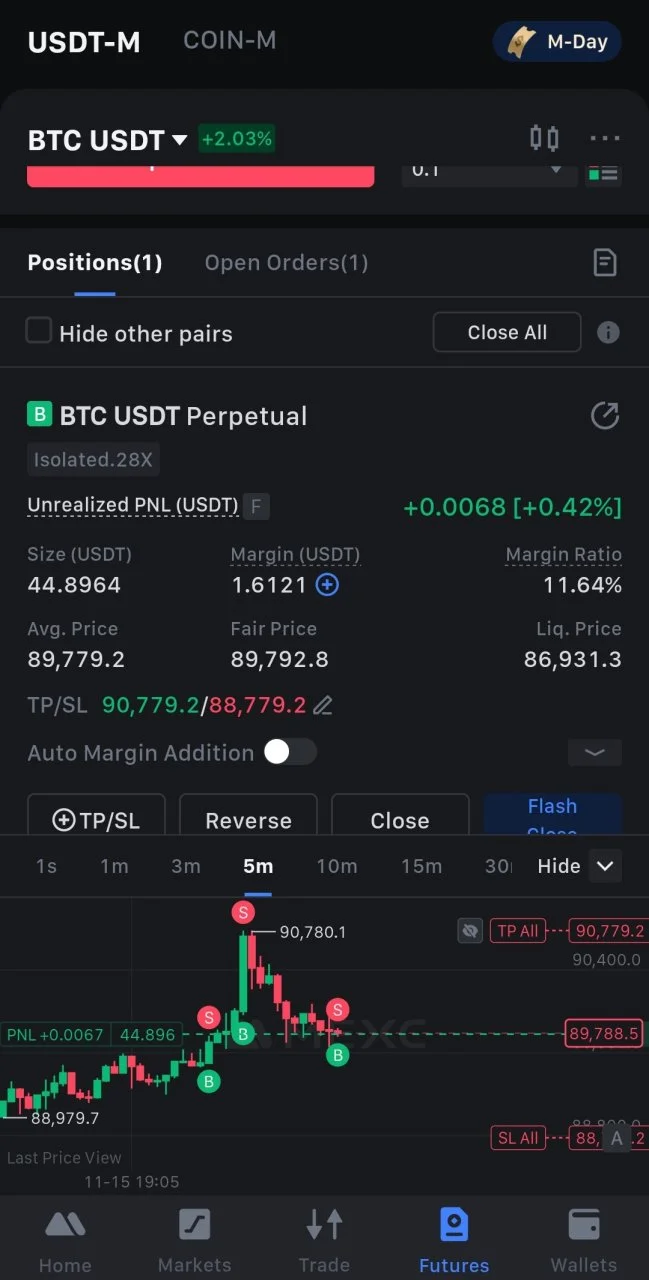Expand the chart timeframe dropdown arrow
This screenshot has height=1280, width=649.
point(604,866)
